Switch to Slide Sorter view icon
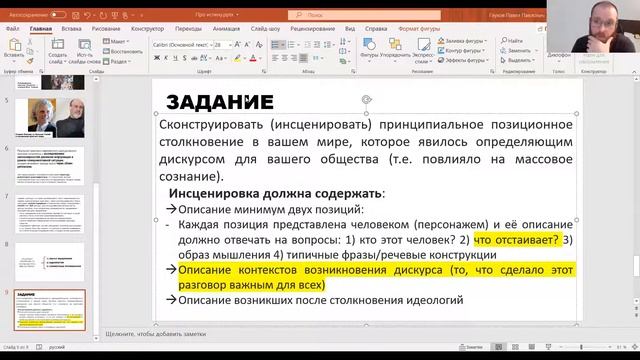640x360 pixels. coord(515,347)
